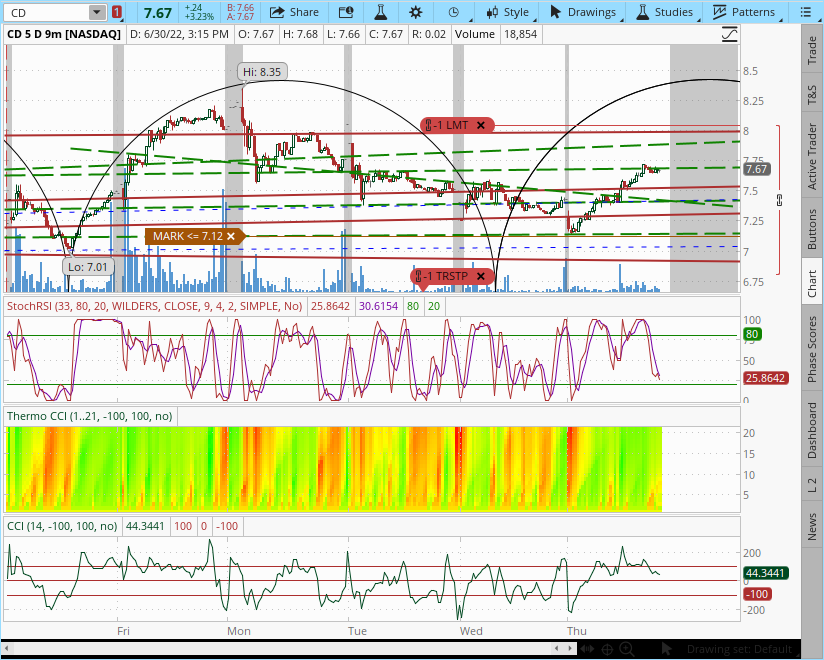Remove the MARK <= 7.12 alert
Screen dimensions: 824x660
pyautogui.click(x=231, y=236)
